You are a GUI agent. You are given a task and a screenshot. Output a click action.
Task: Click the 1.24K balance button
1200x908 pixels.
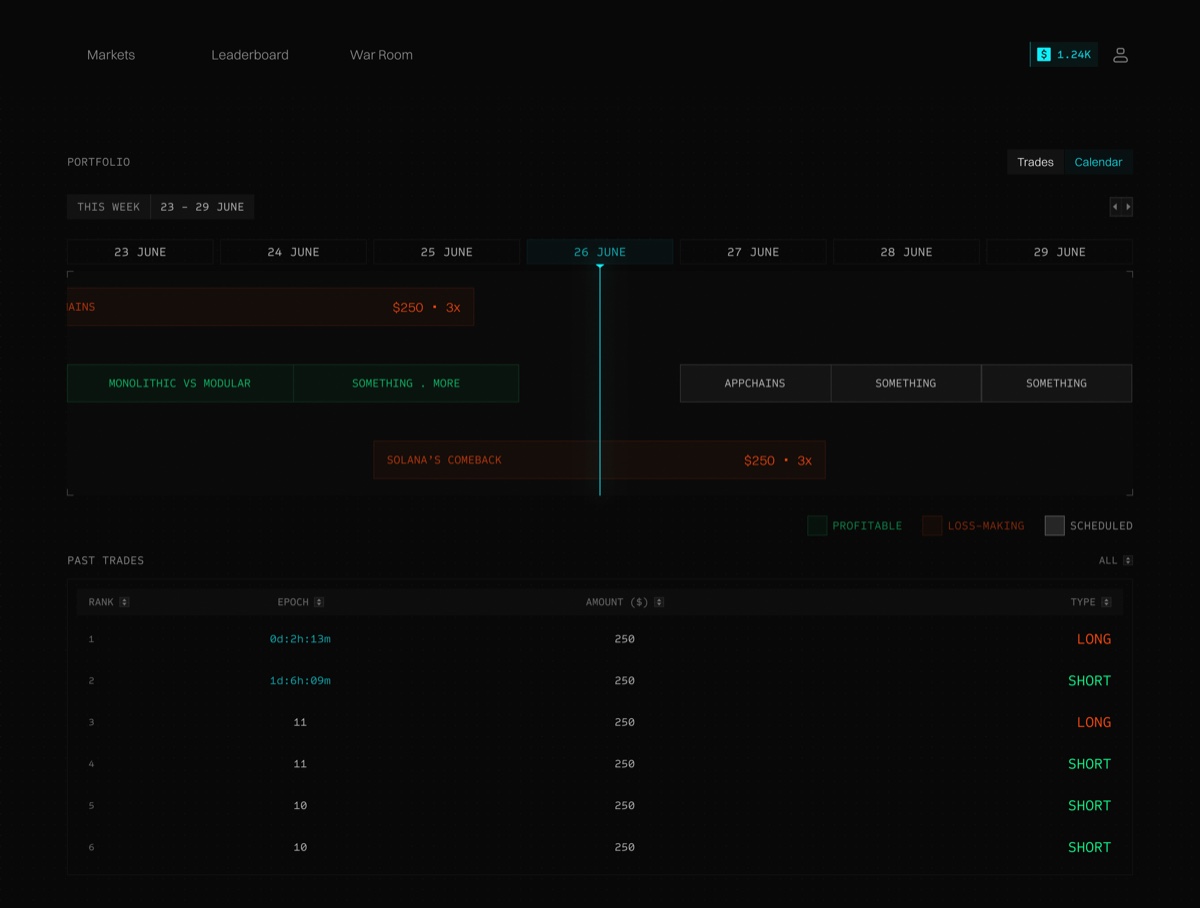[x=1064, y=55]
